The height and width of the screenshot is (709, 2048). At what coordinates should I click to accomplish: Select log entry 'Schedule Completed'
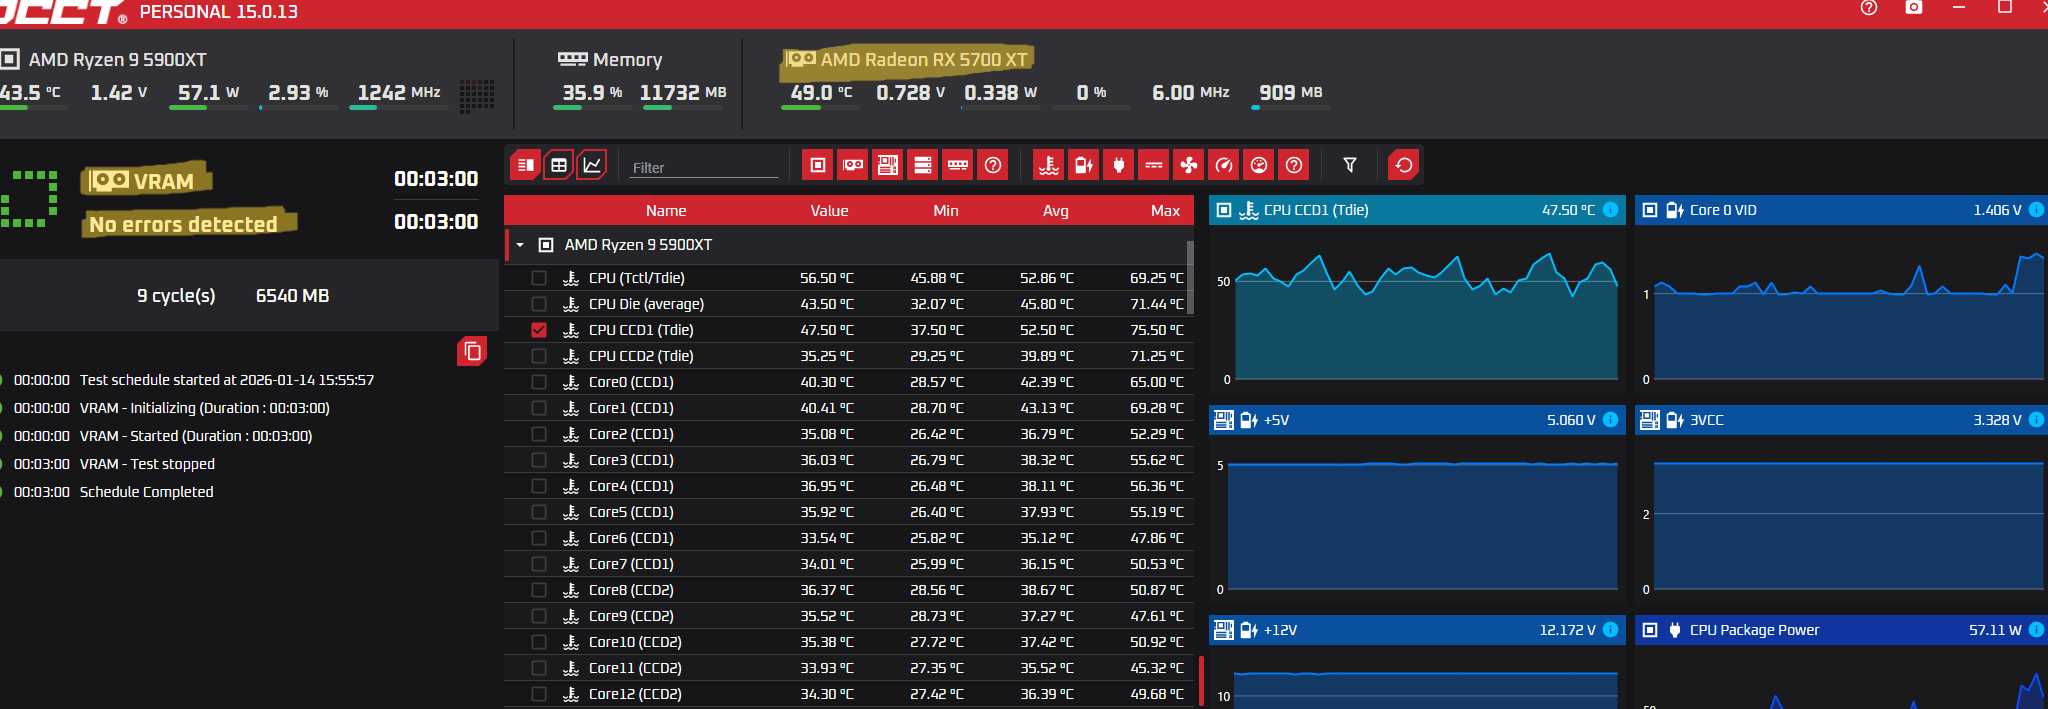coord(146,492)
